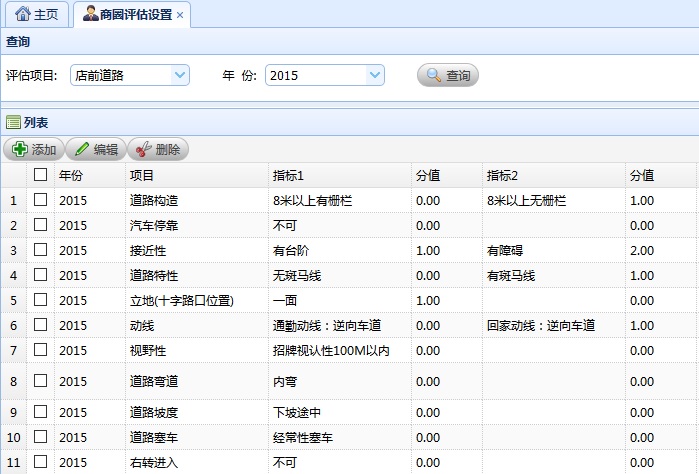Click the 项目 column header
Screen dimensions: 699x474
[197, 175]
